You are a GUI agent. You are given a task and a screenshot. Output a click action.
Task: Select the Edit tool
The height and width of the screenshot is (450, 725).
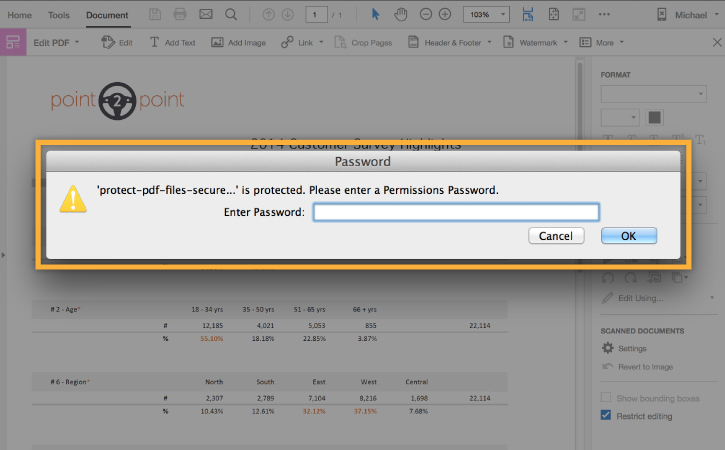pyautogui.click(x=117, y=43)
